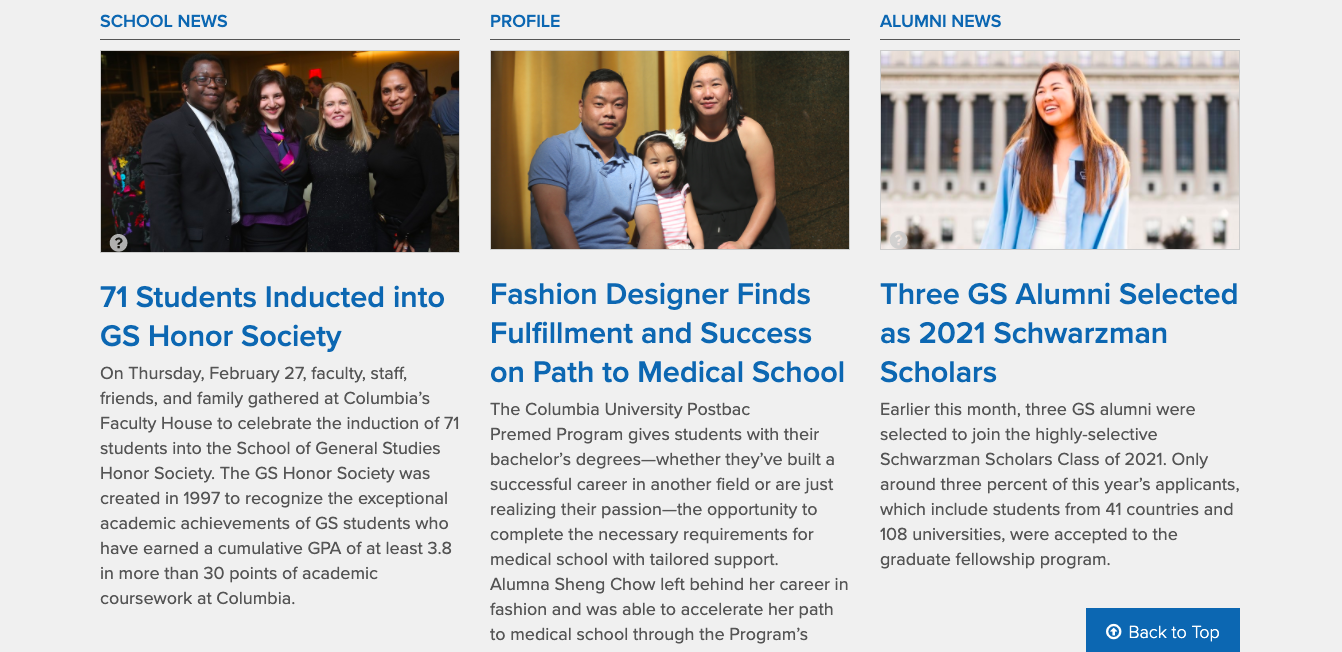This screenshot has height=652, width=1342.
Task: Click the faded question-mark icon on the alumni photo
Action: (x=898, y=240)
